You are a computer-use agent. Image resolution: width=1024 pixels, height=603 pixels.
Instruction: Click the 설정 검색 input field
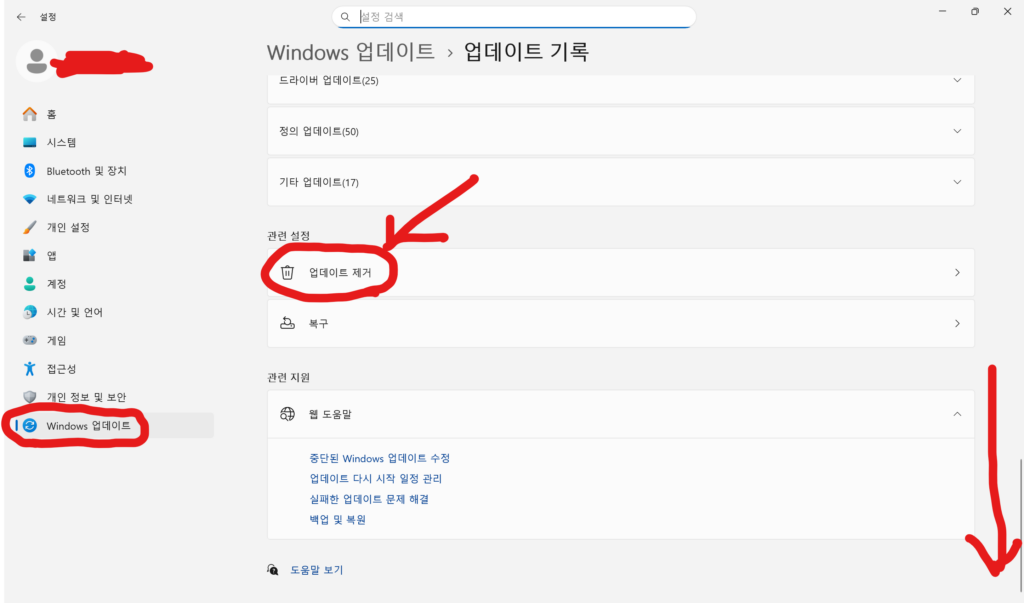[x=513, y=17]
